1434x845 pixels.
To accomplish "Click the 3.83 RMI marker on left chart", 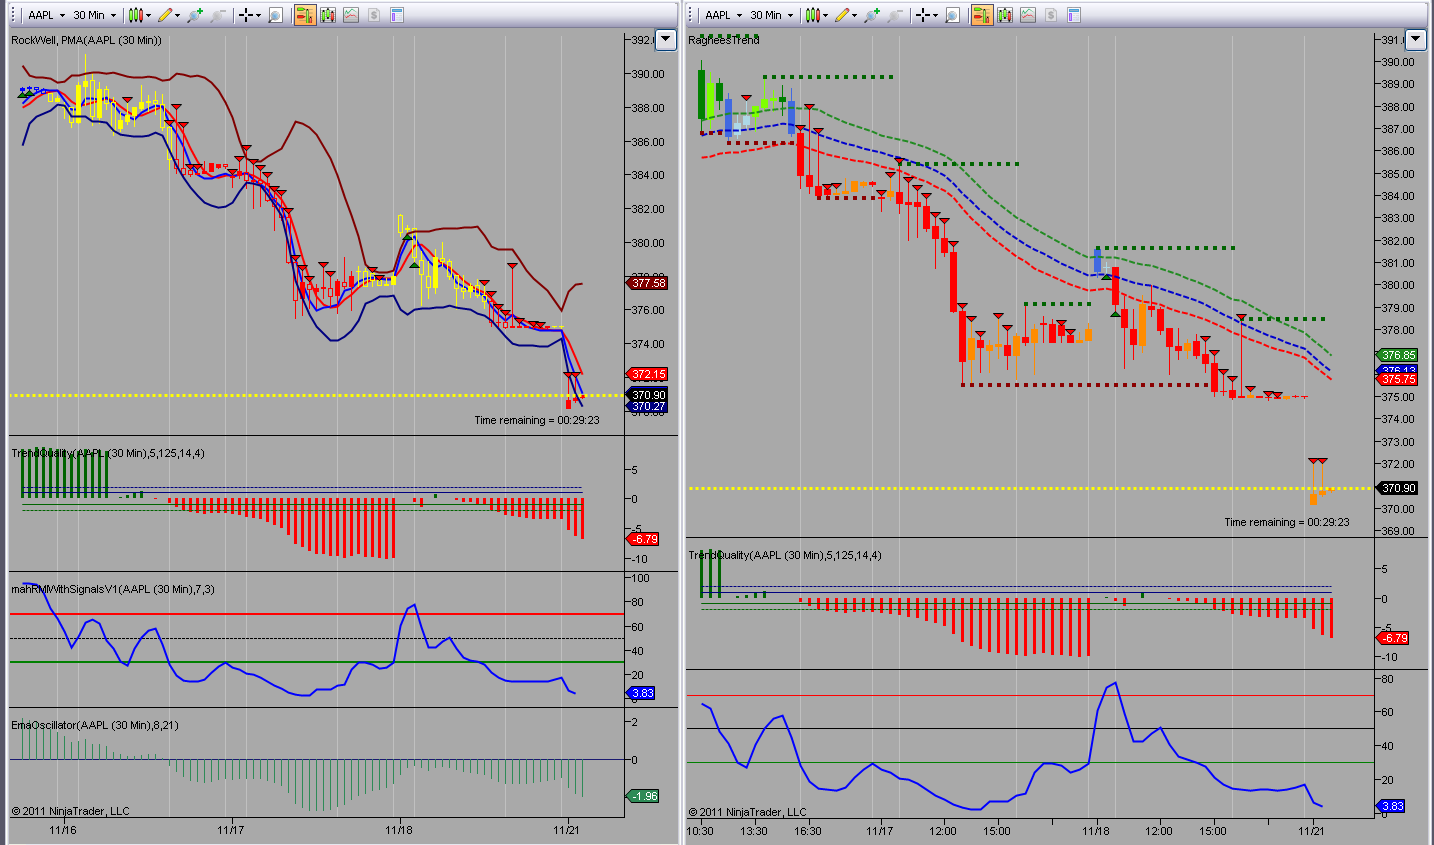I will 642,693.
